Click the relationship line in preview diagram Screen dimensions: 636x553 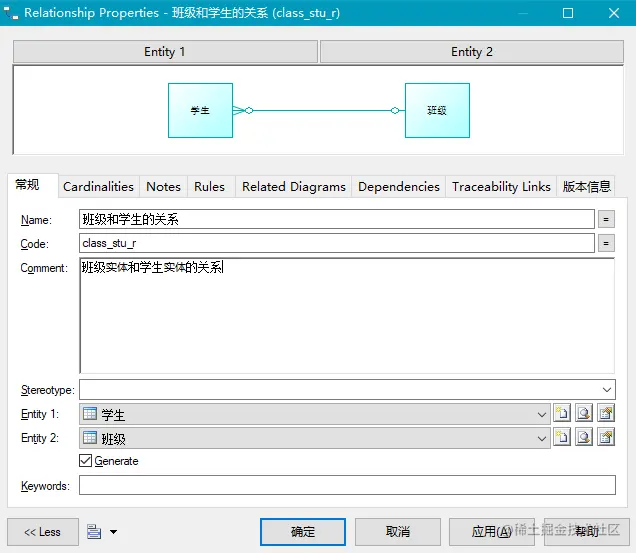coord(320,110)
